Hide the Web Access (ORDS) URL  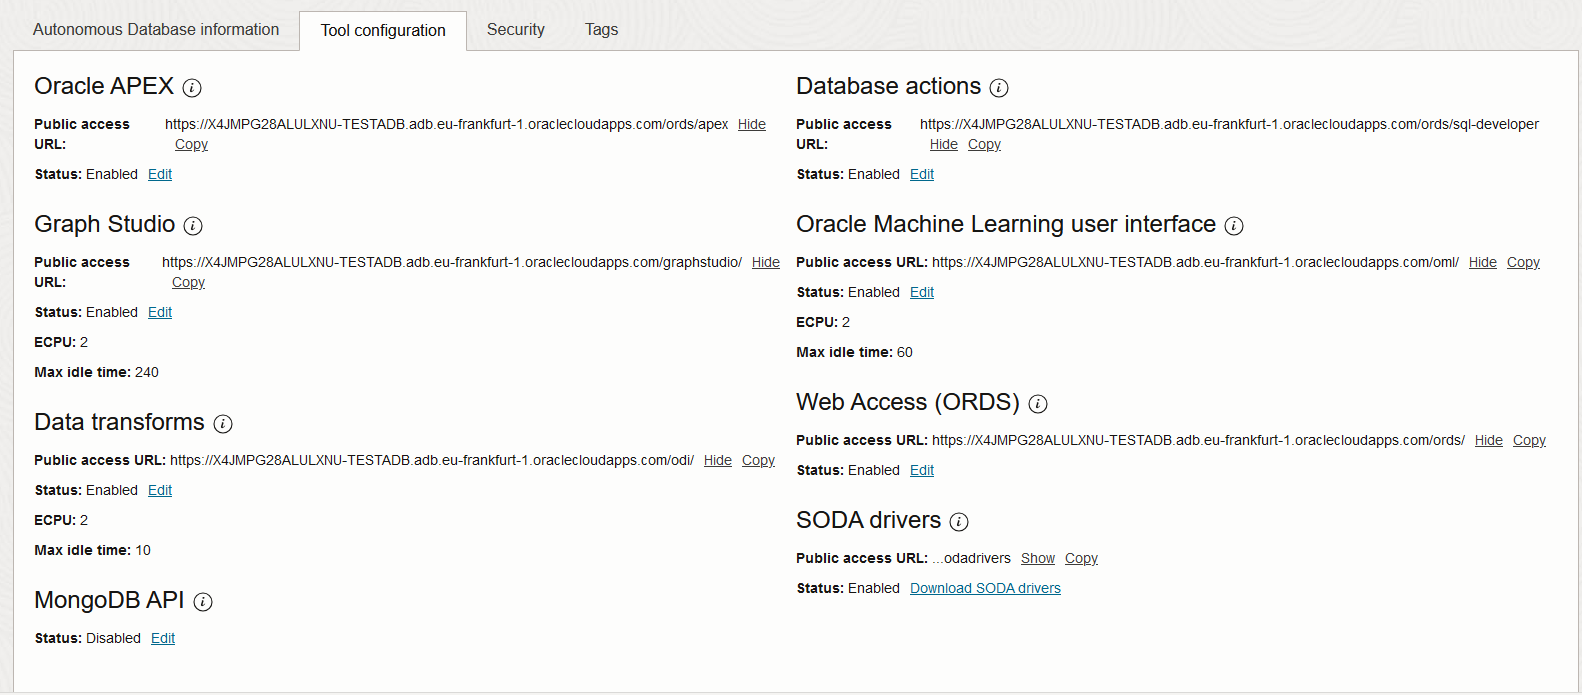(1489, 440)
